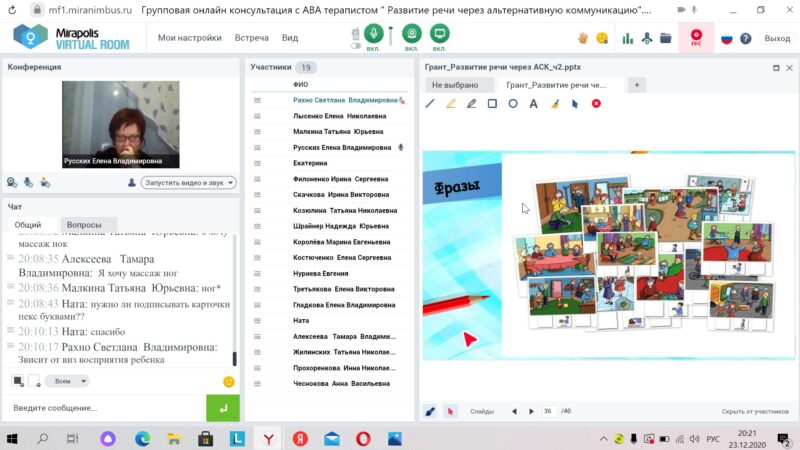Open the Opera browser in taskbar
Screen dimensions: 800x450
coord(363,439)
